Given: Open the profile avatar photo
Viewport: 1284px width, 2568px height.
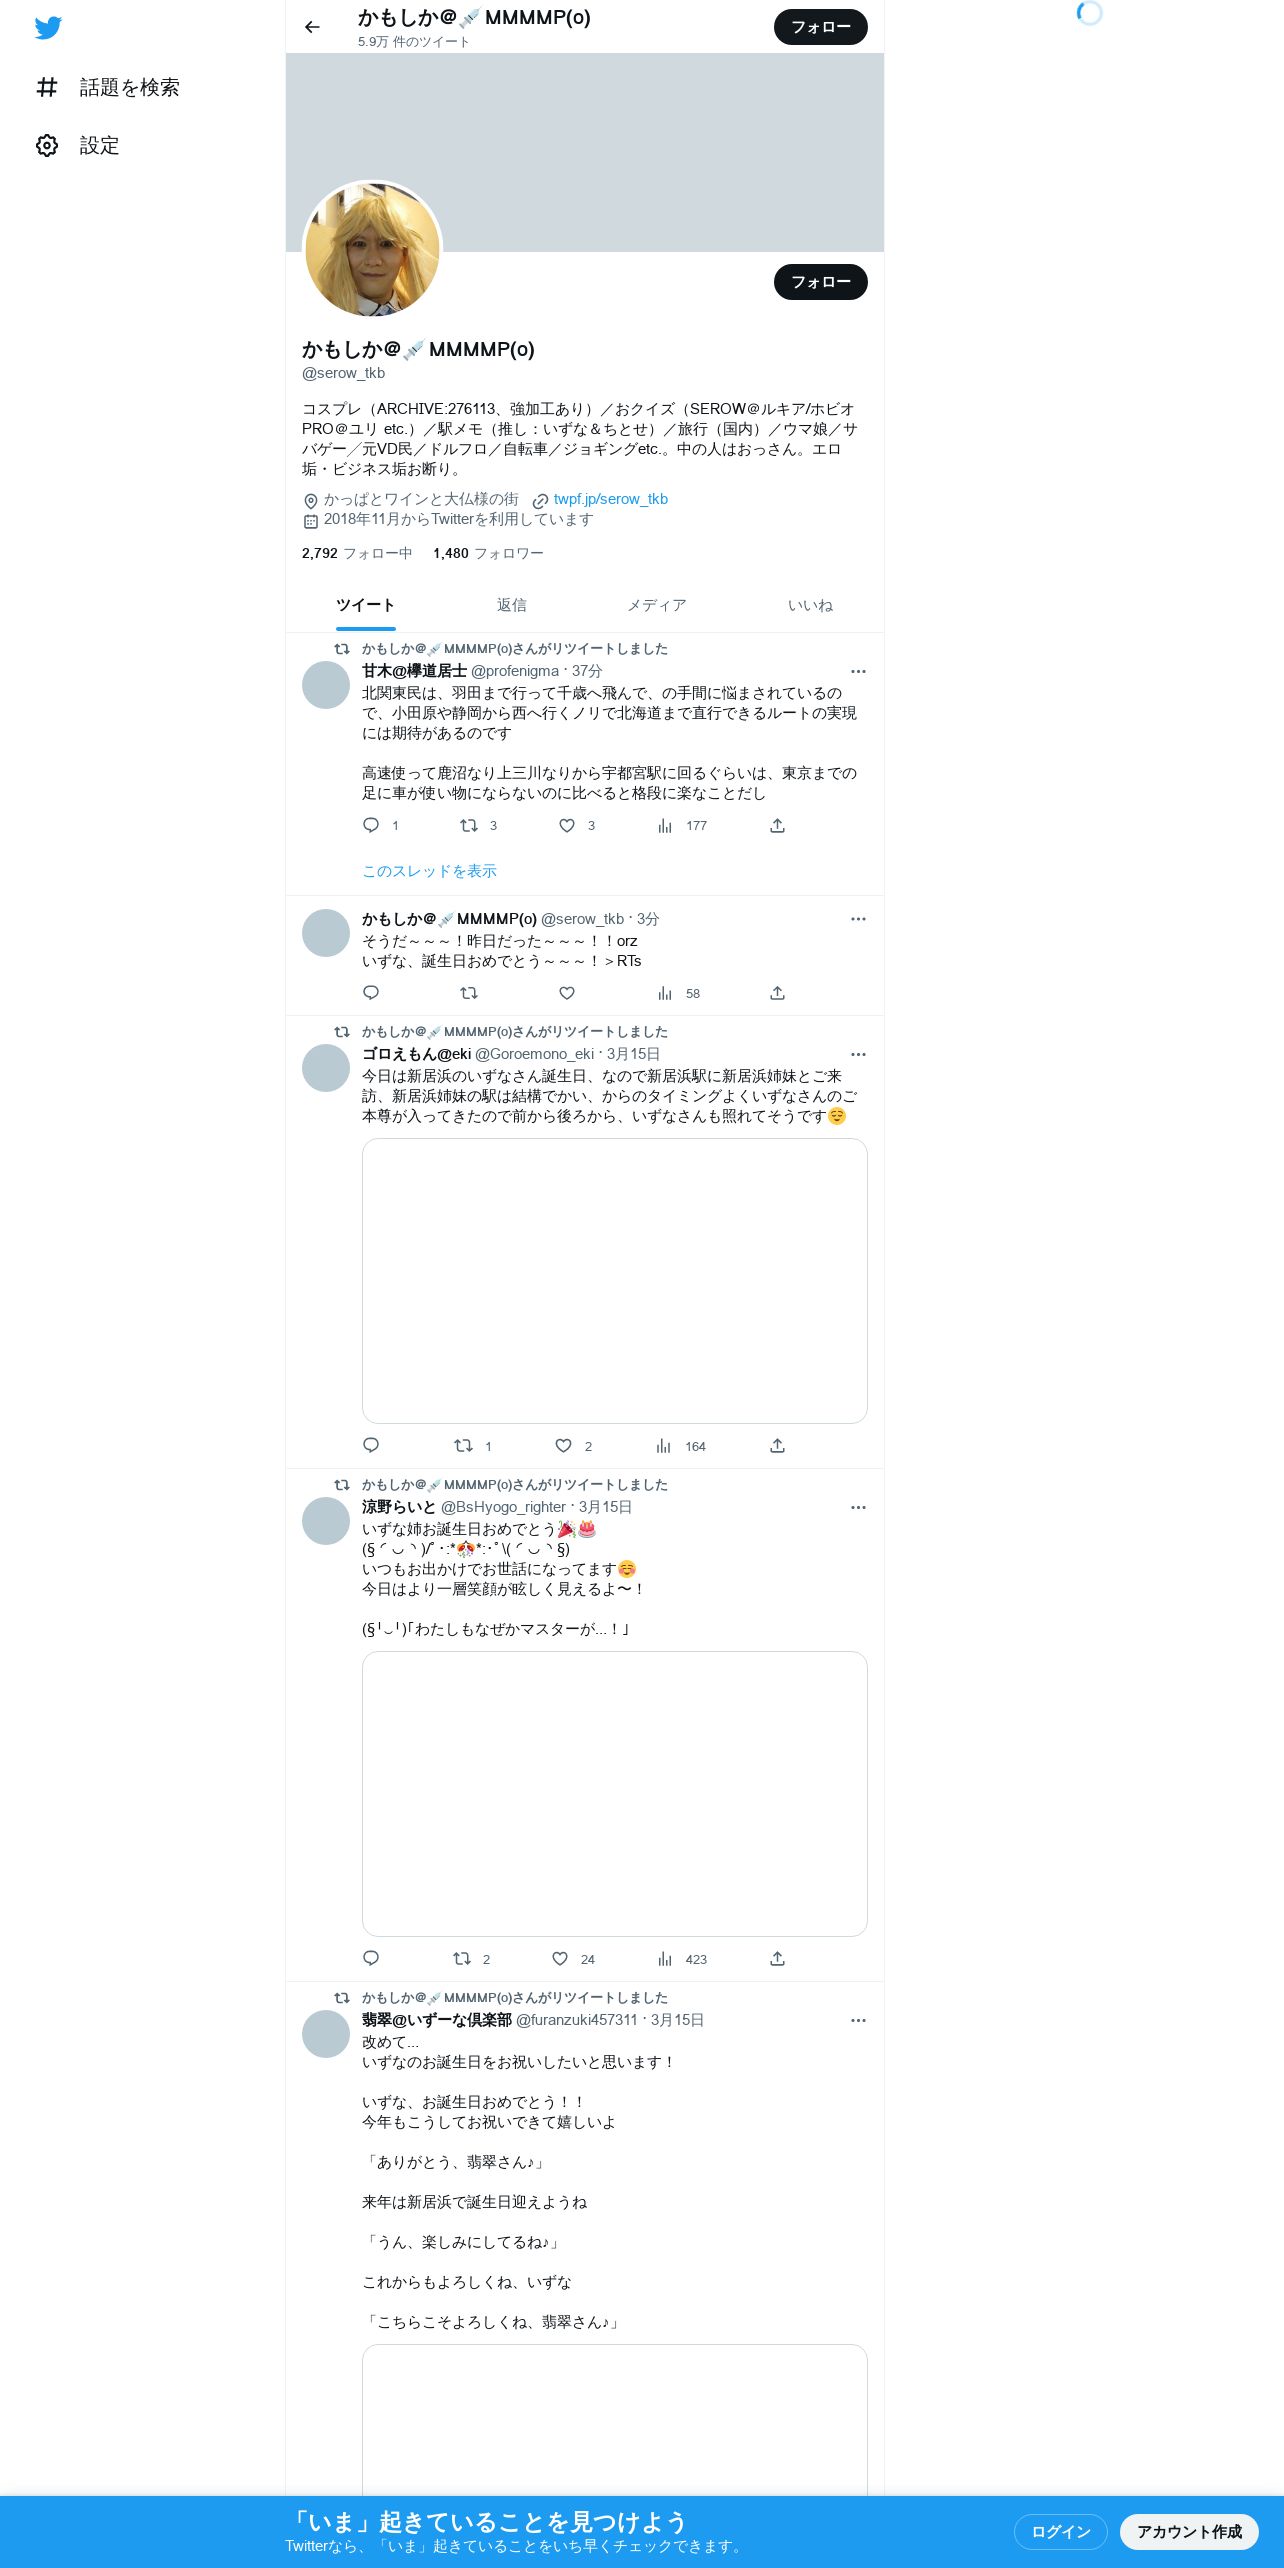Looking at the screenshot, I should click(373, 249).
